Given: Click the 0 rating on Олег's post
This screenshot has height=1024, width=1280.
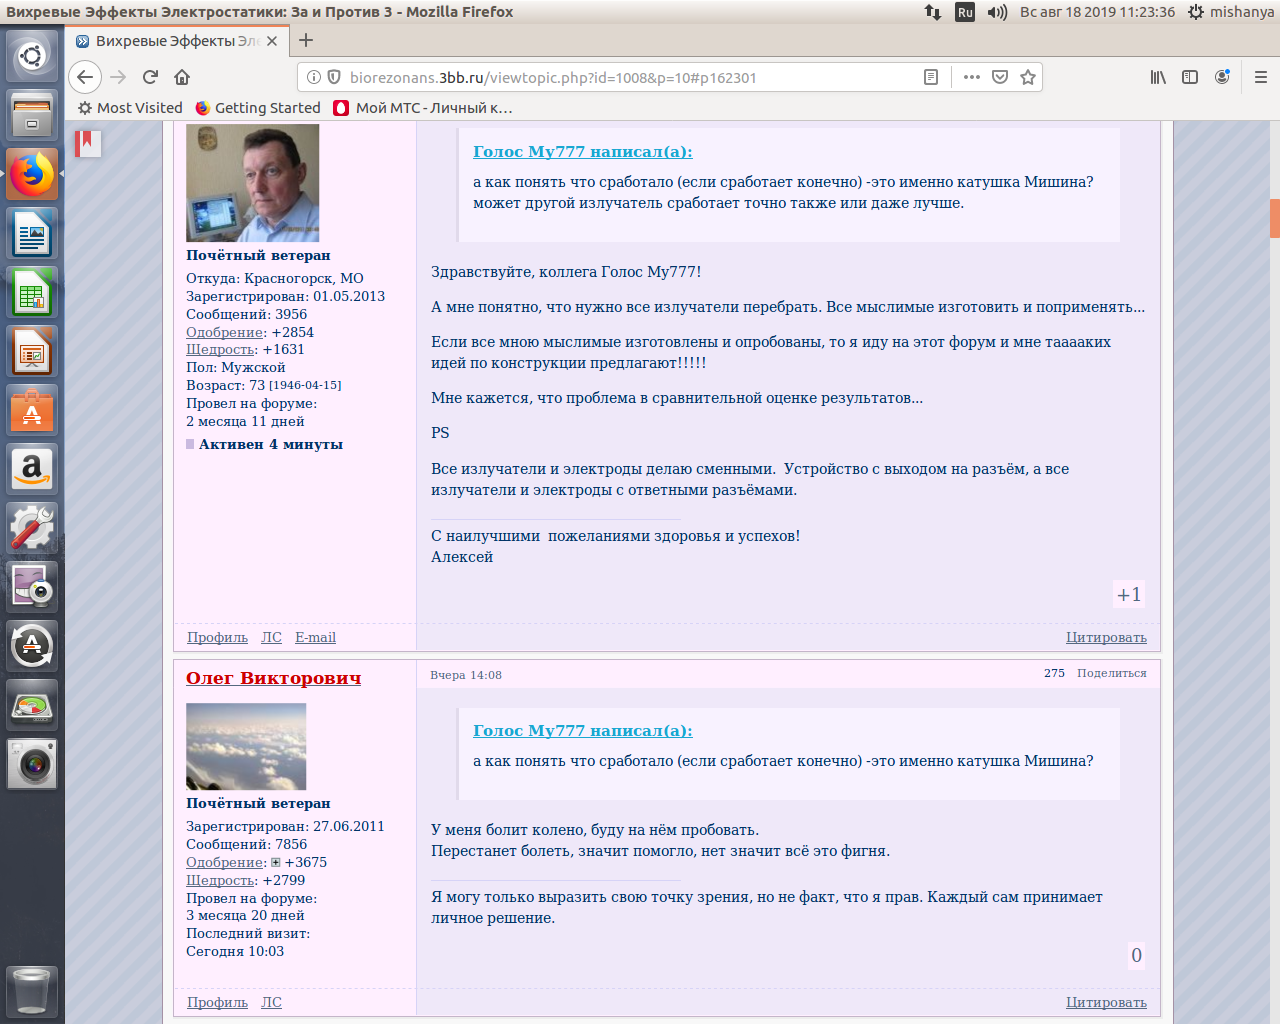Looking at the screenshot, I should click(1136, 955).
